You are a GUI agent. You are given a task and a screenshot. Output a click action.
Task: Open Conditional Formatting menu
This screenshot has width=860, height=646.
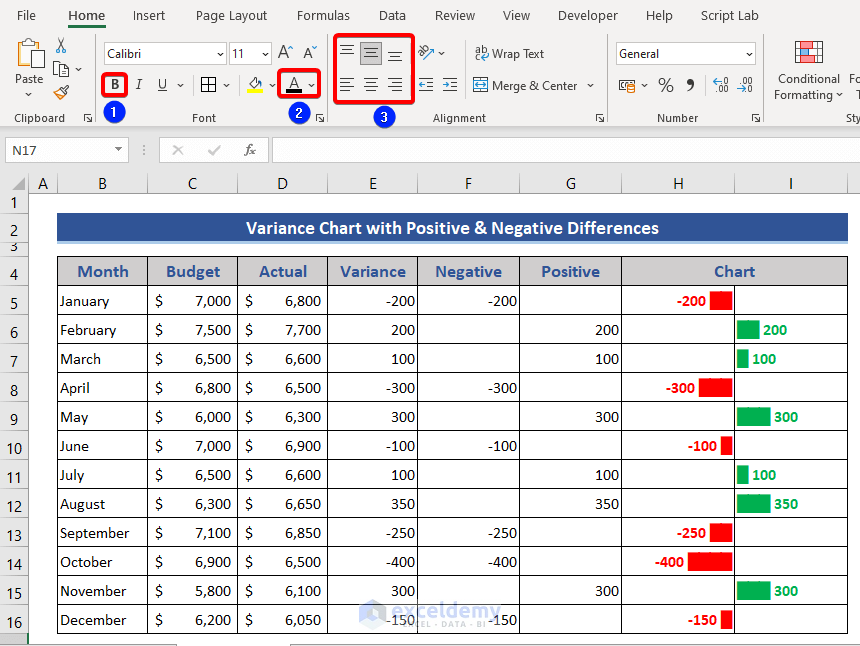pyautogui.click(x=808, y=70)
